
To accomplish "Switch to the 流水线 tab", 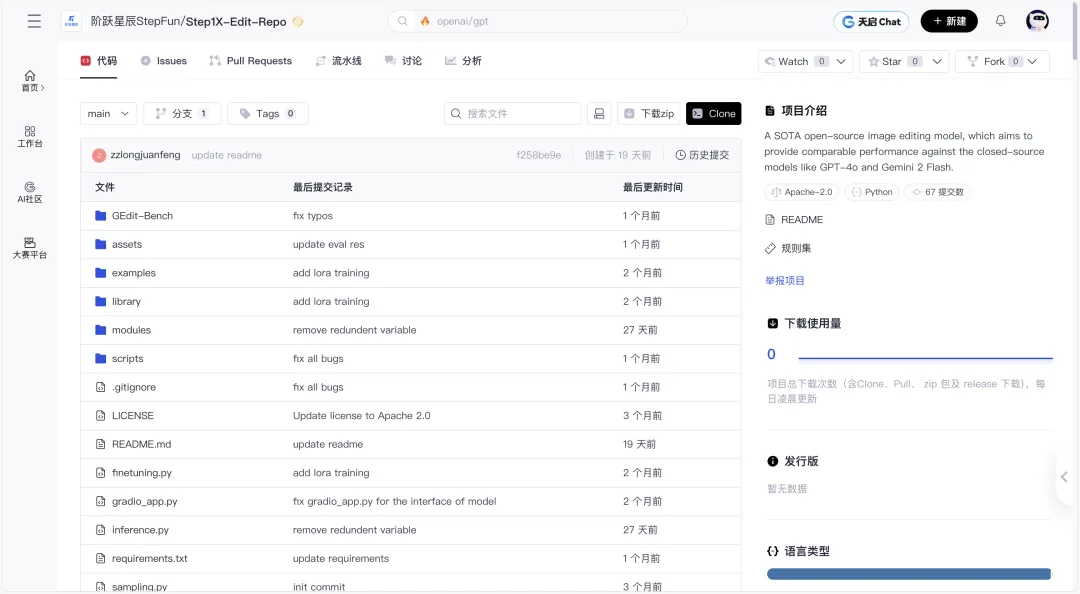I will 338,61.
